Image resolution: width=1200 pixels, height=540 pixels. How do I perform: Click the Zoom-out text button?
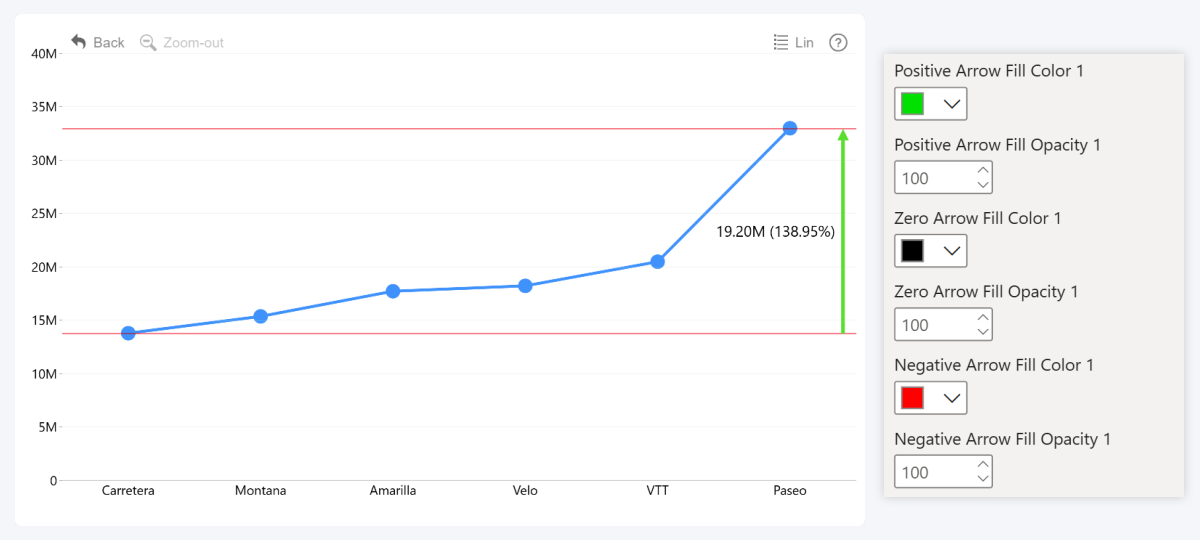[194, 42]
